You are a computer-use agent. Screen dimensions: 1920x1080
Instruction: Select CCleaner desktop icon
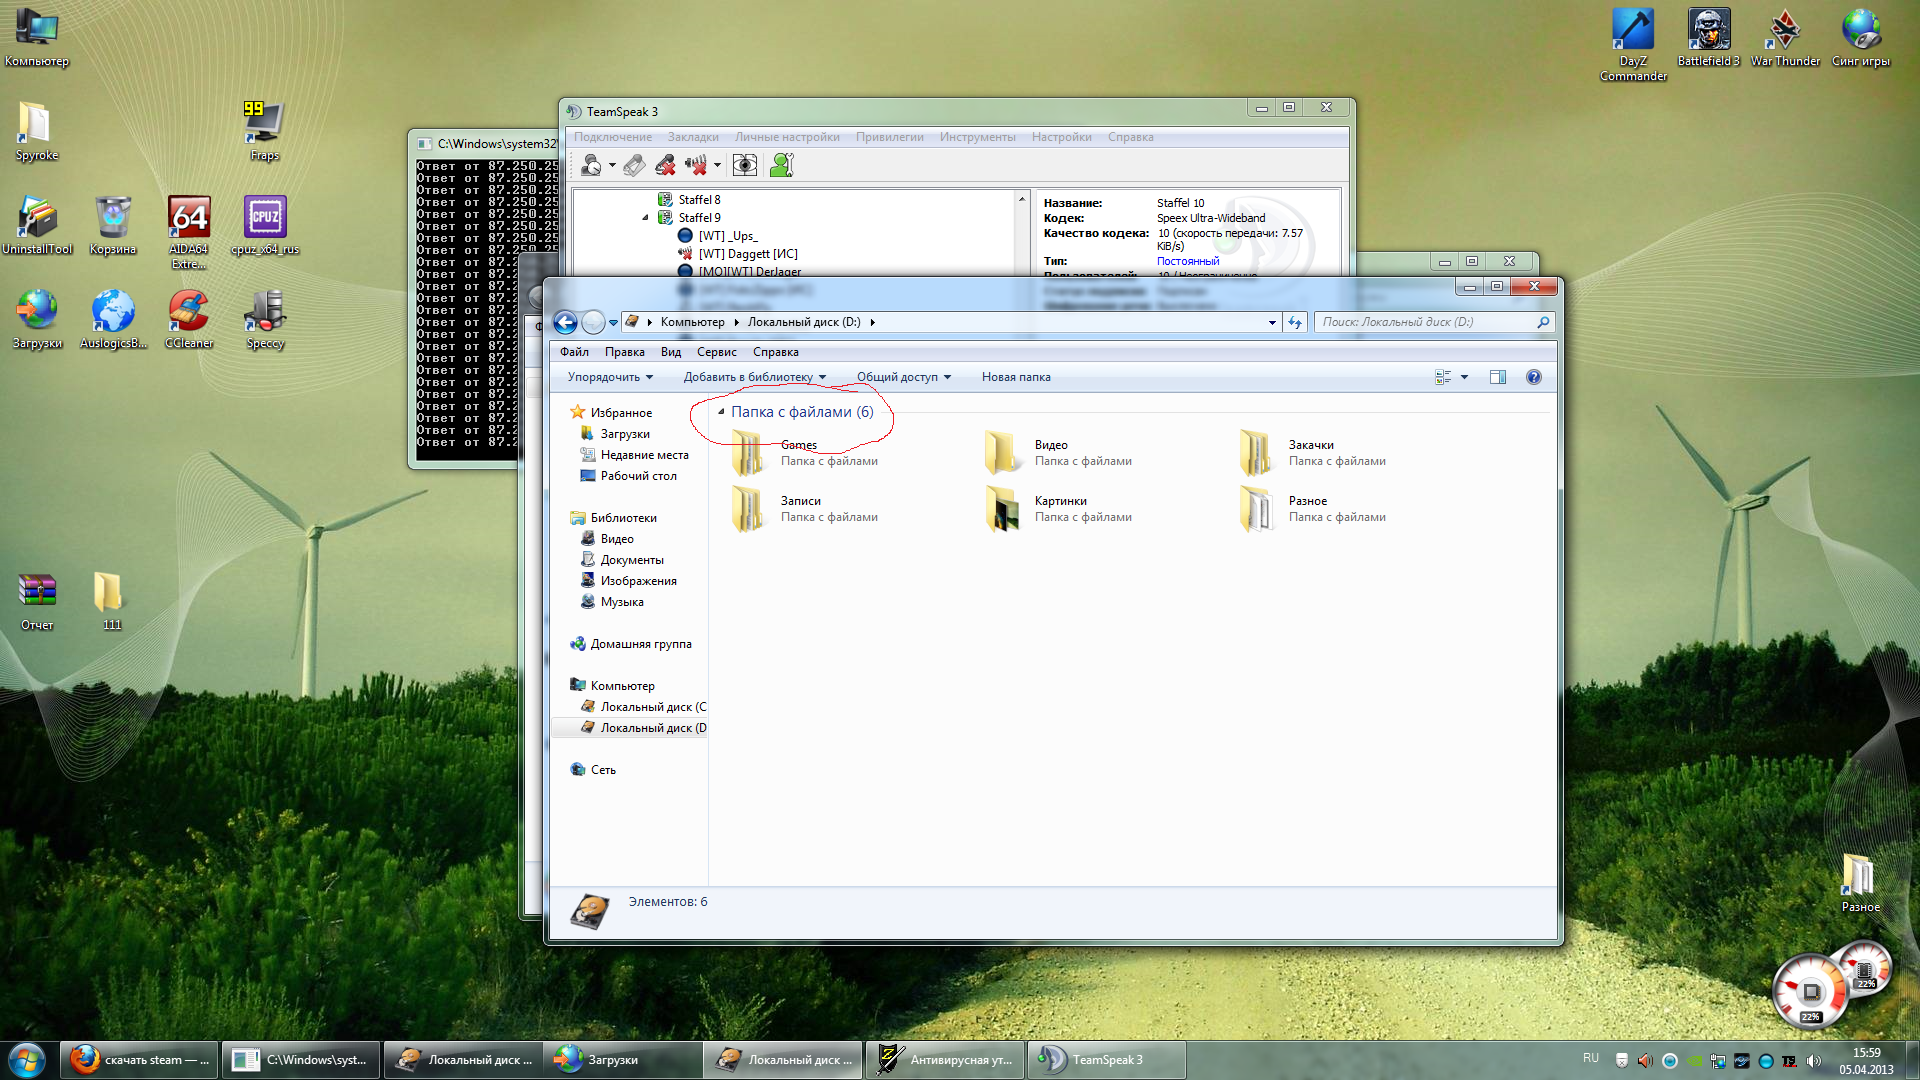(189, 320)
